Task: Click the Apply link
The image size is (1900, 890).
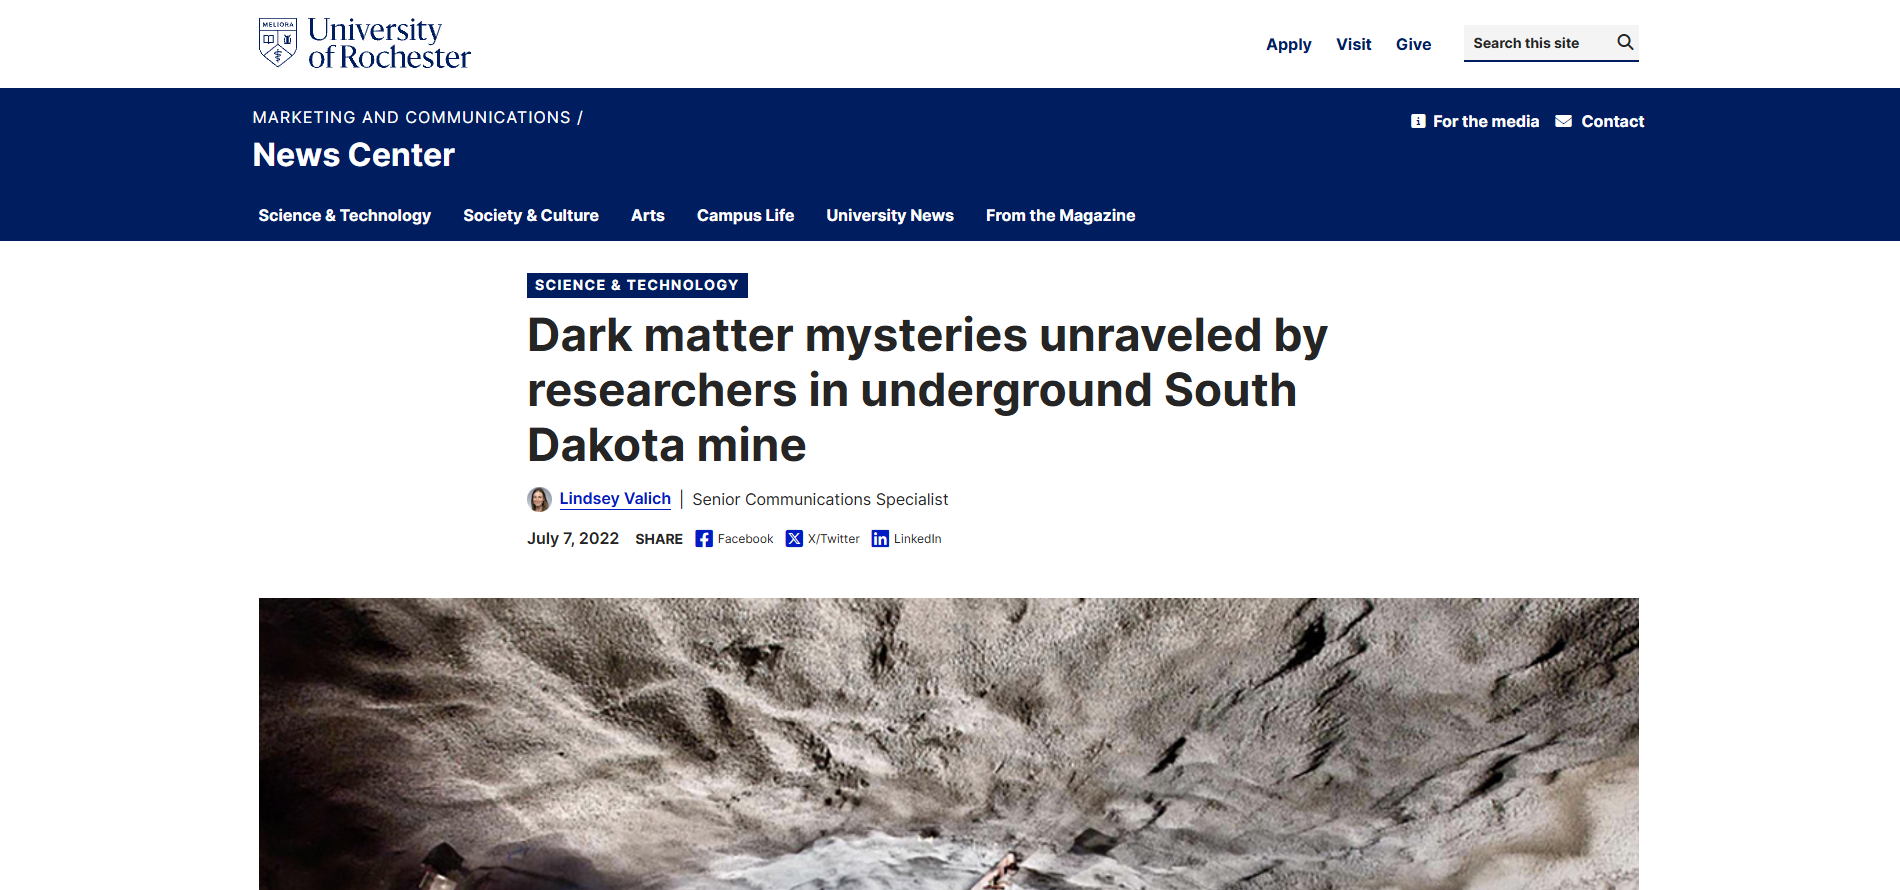Action: pos(1288,44)
